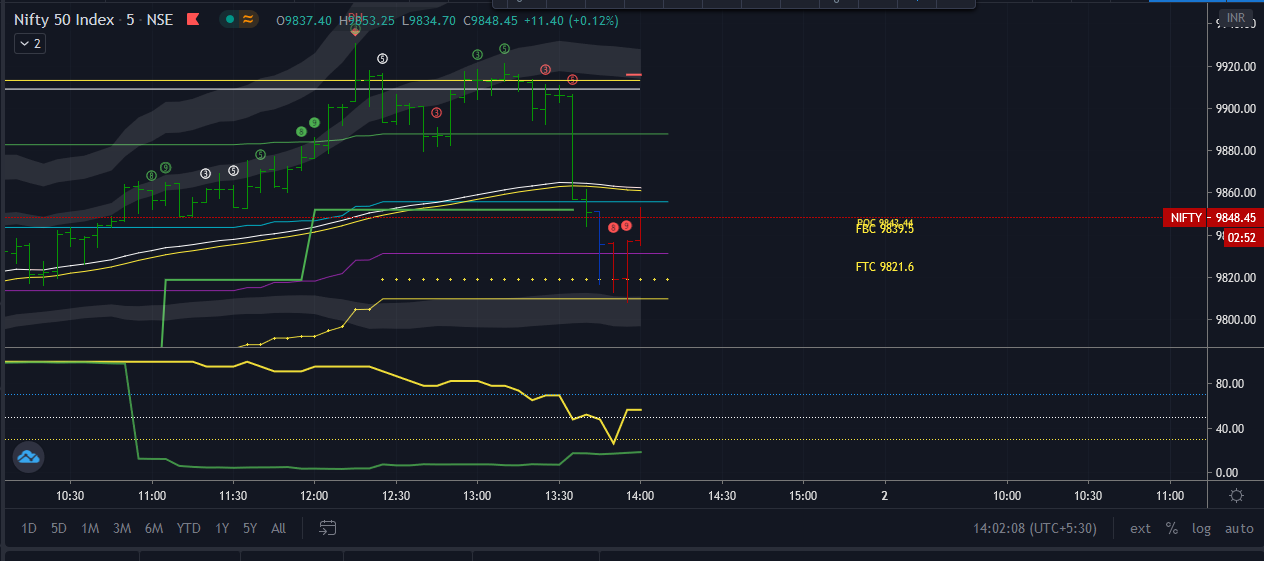Select the YTD date range

188,528
